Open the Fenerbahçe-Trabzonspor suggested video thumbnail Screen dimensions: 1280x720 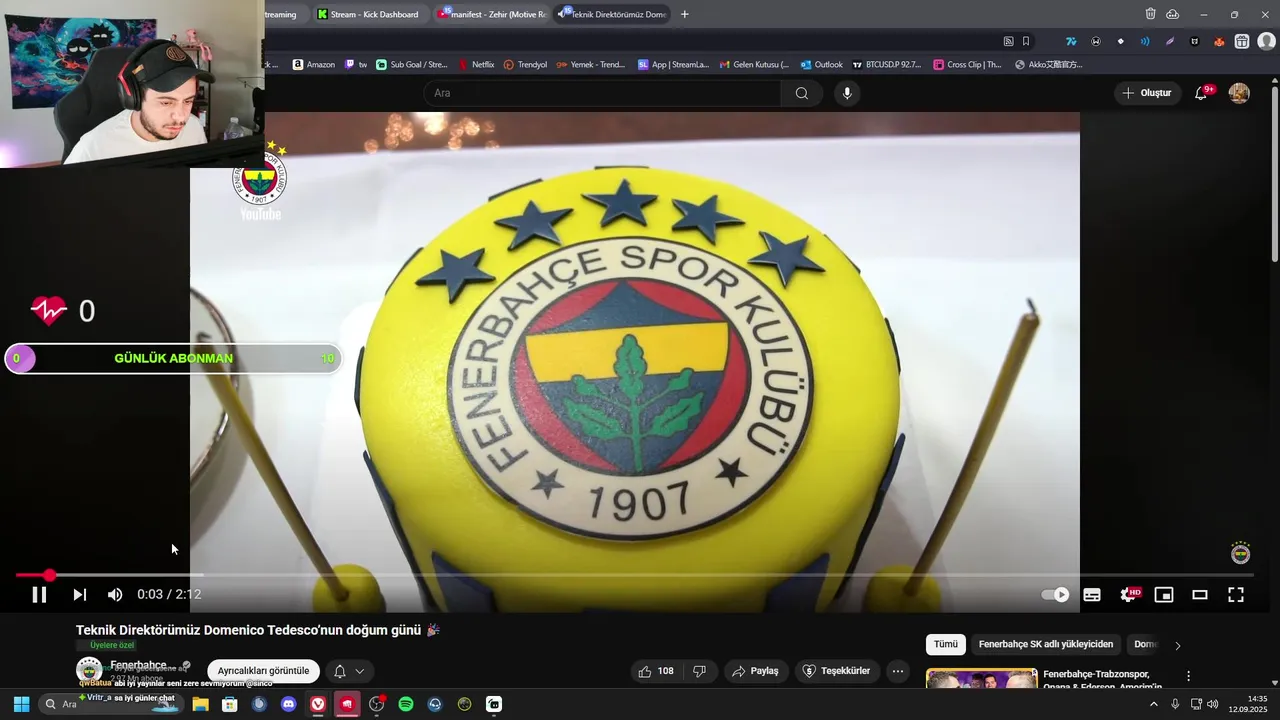click(982, 678)
